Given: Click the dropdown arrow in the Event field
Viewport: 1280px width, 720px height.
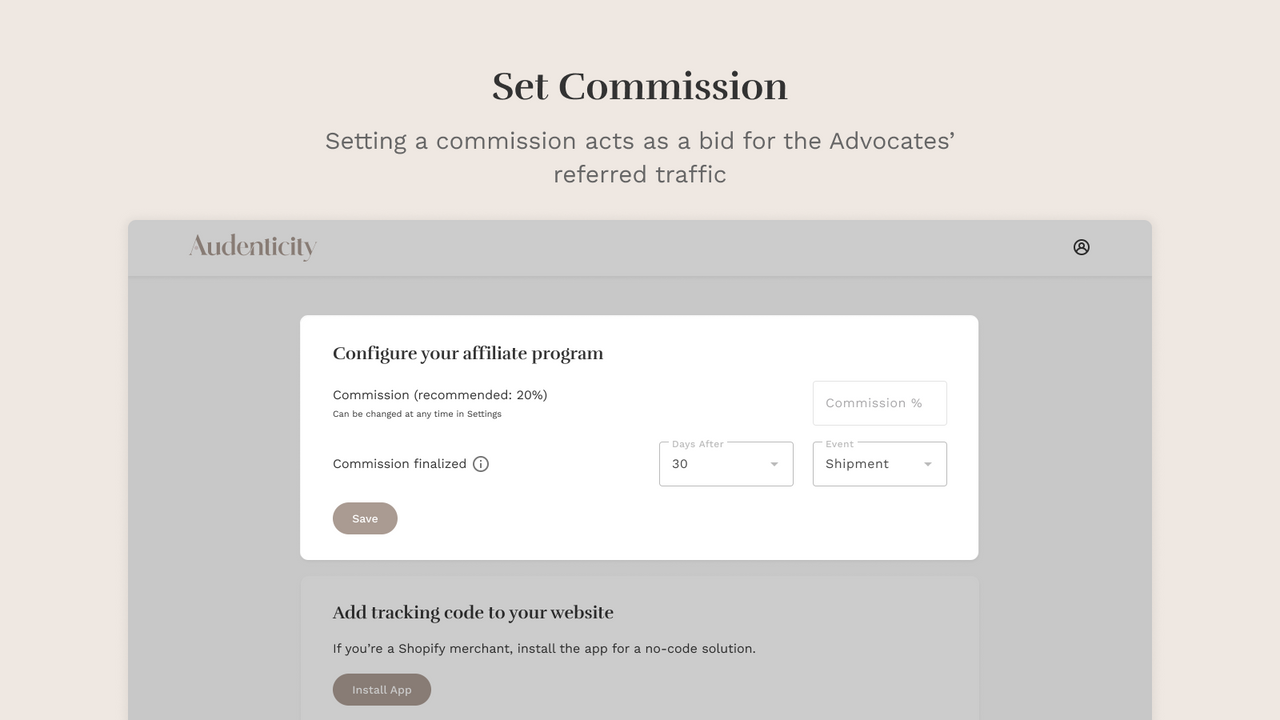Looking at the screenshot, I should [x=927, y=464].
